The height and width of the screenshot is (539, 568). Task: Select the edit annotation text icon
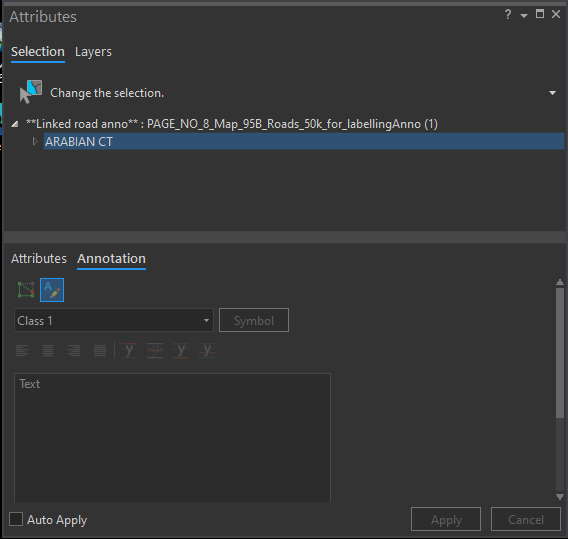coord(52,290)
